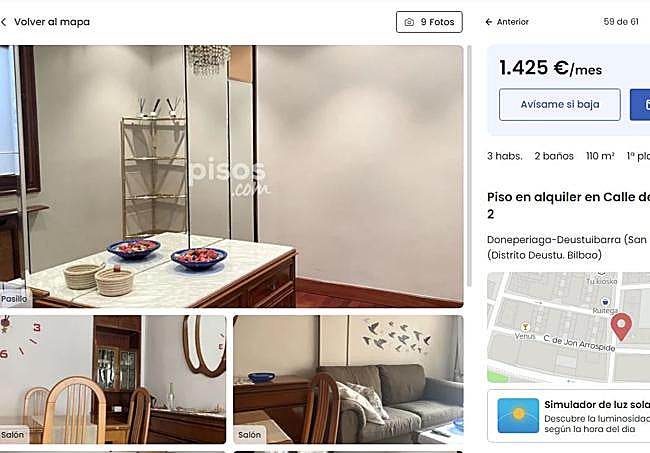Open the 9 Fotos gallery button

429,22
